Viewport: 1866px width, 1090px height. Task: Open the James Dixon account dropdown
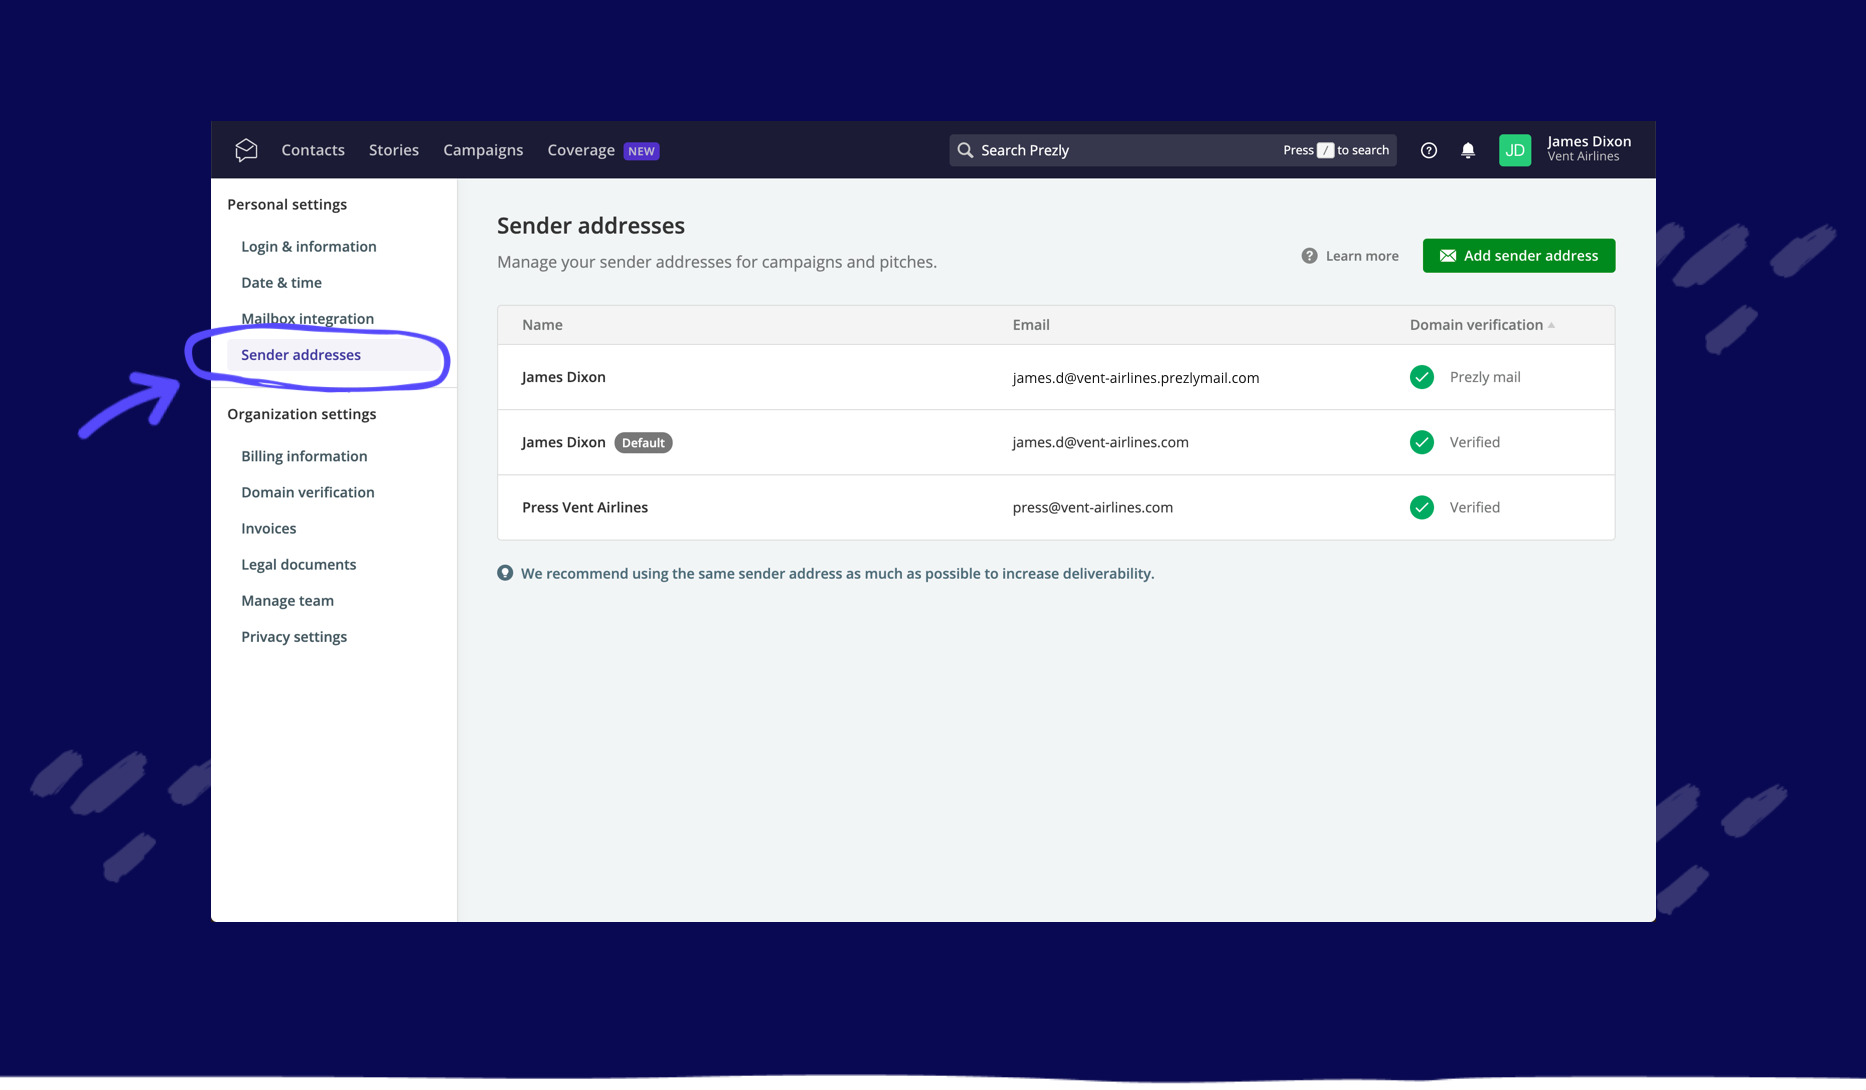click(1588, 148)
